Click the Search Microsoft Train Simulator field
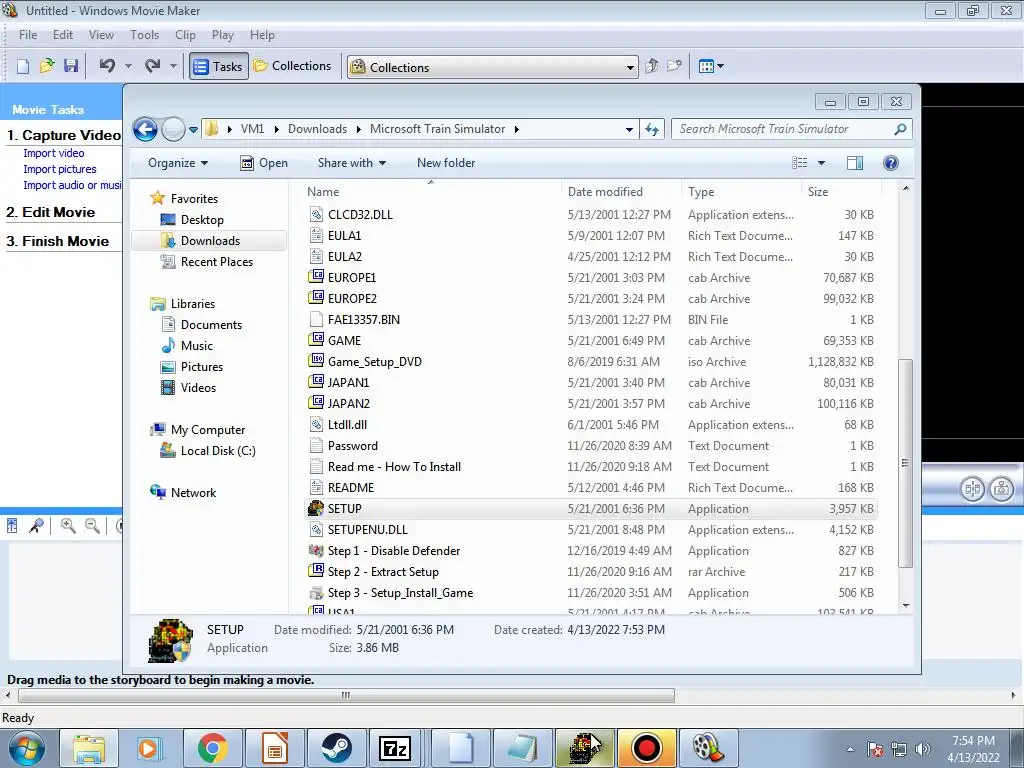This screenshot has width=1024, height=768. click(x=791, y=129)
